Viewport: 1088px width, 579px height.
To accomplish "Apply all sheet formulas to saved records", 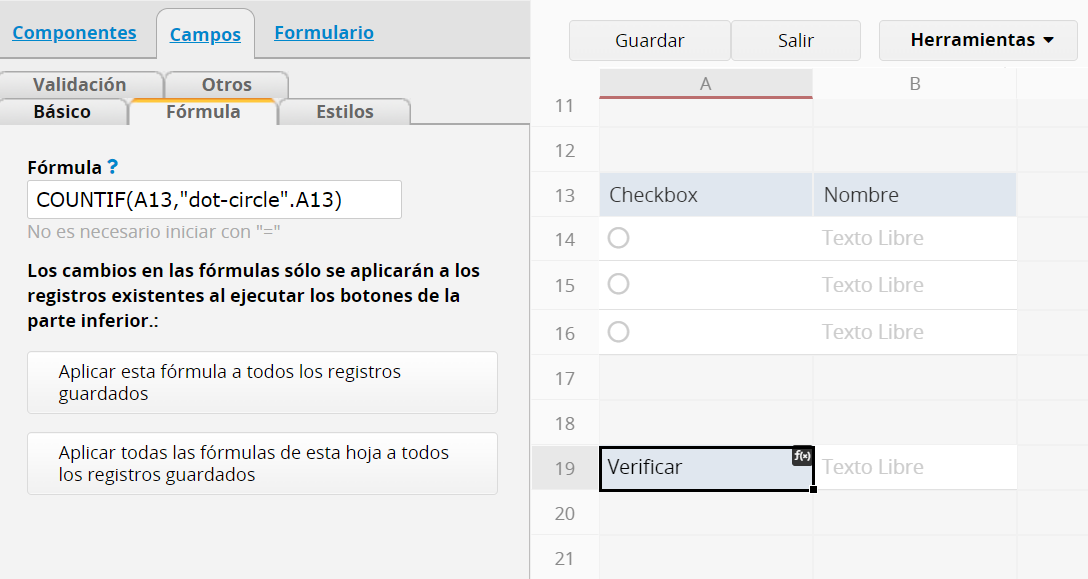I will 262,463.
